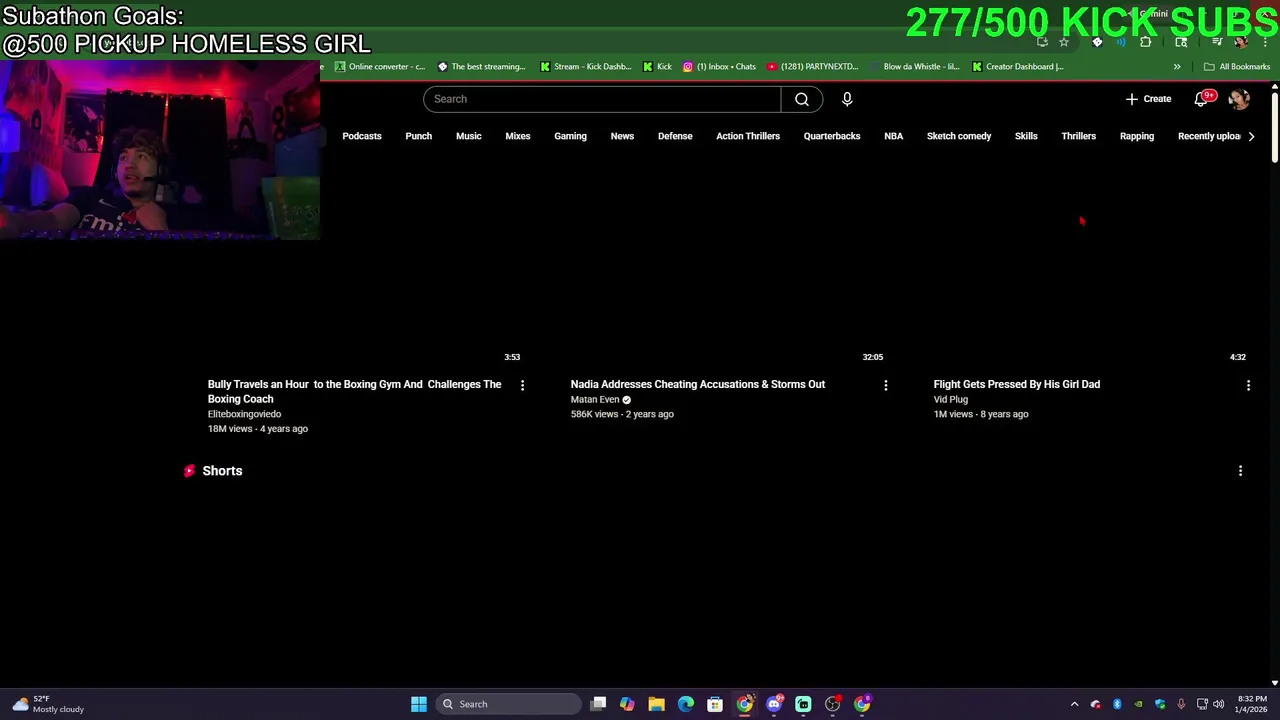This screenshot has height=720, width=1280.
Task: Open Chrome extensions puzzle icon
Action: 1146,42
